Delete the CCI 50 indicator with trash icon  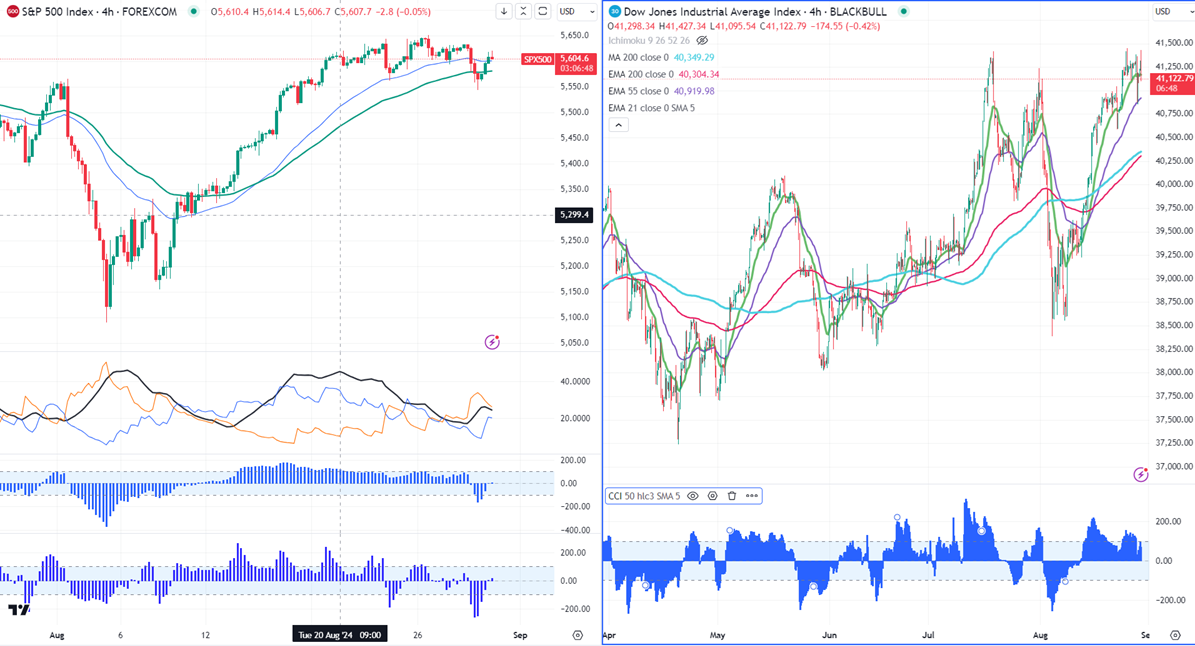coord(732,496)
